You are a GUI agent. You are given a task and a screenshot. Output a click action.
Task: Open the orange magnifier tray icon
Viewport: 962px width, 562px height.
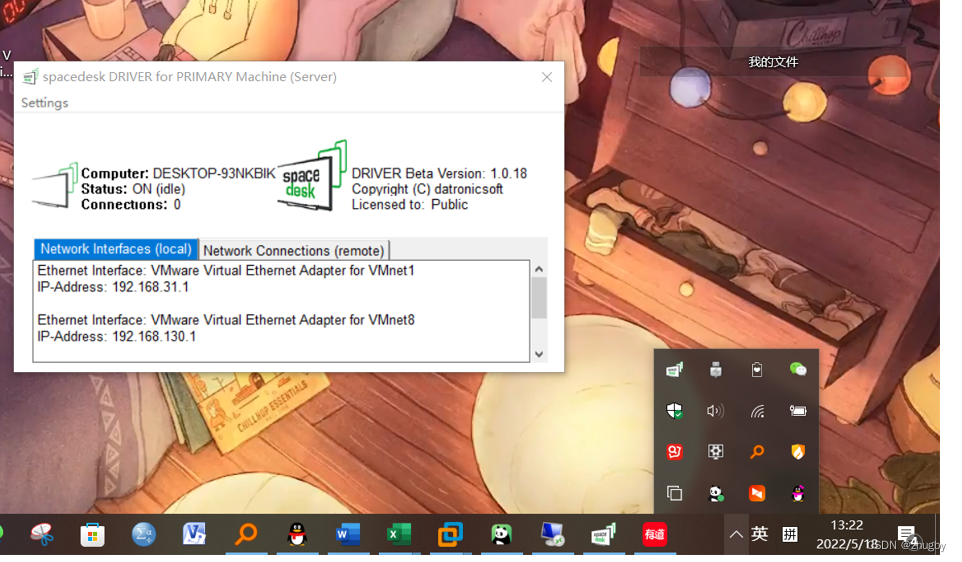click(756, 452)
